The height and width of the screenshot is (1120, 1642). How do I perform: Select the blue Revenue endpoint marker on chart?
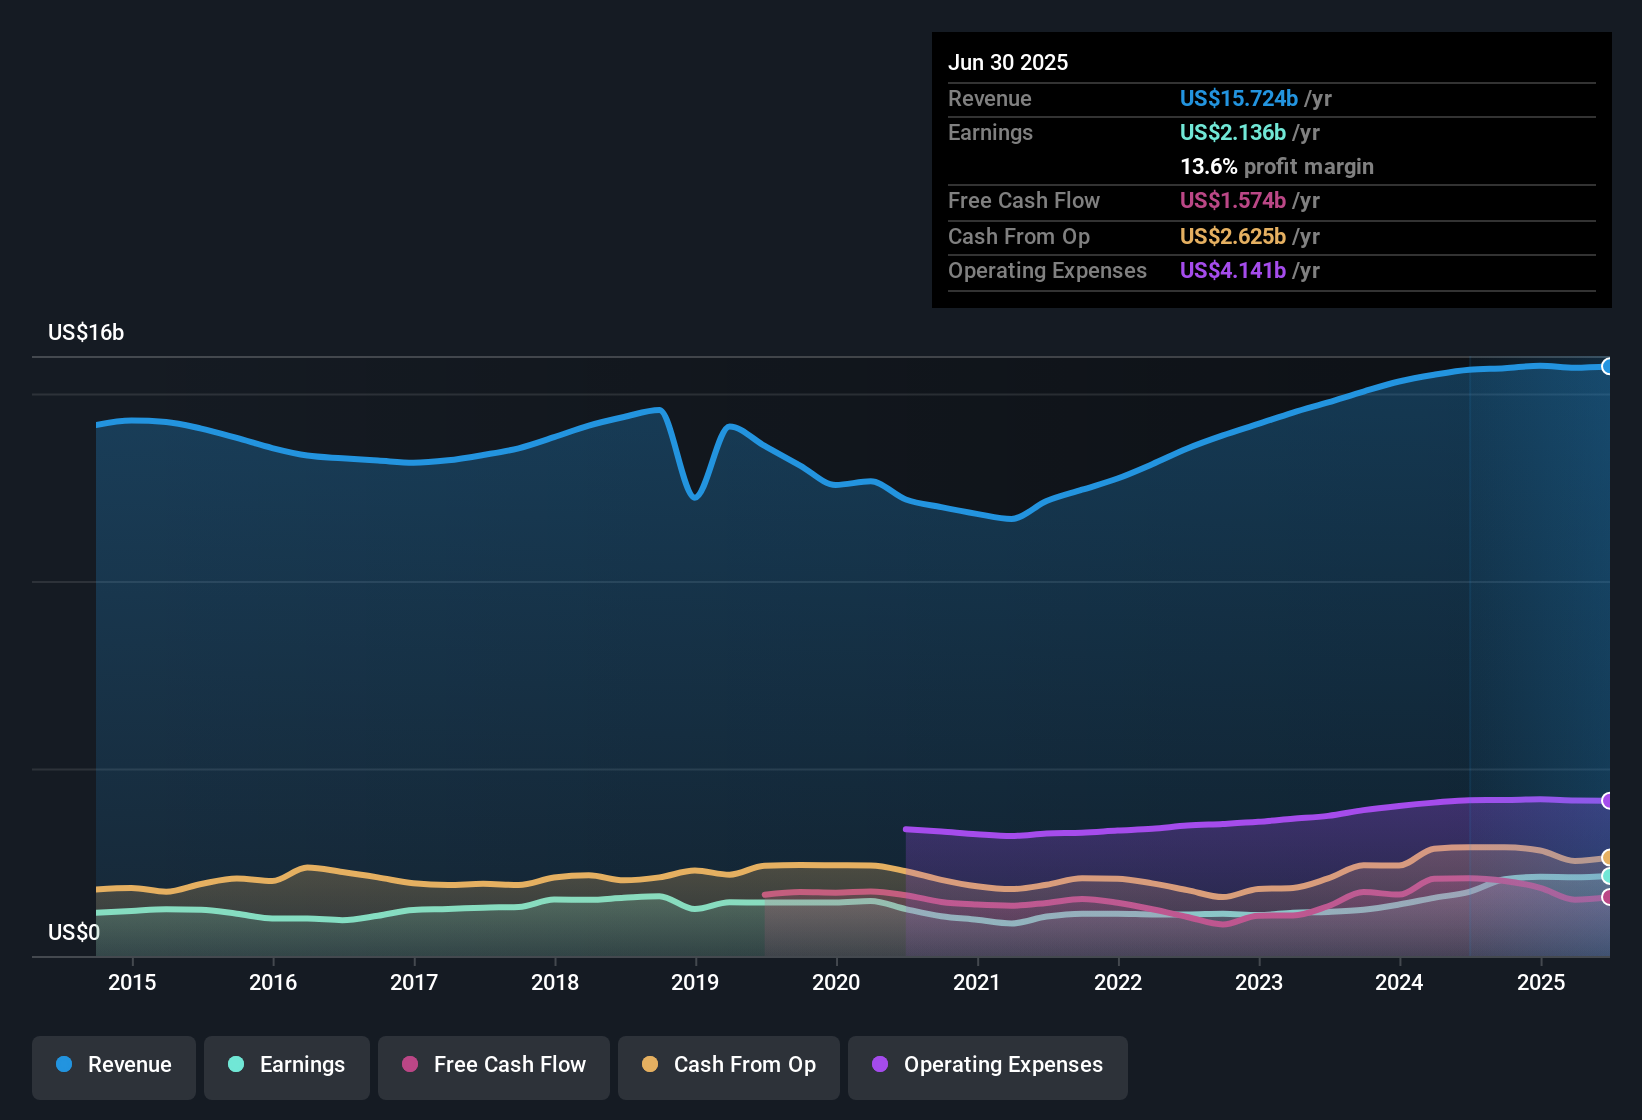point(1607,366)
